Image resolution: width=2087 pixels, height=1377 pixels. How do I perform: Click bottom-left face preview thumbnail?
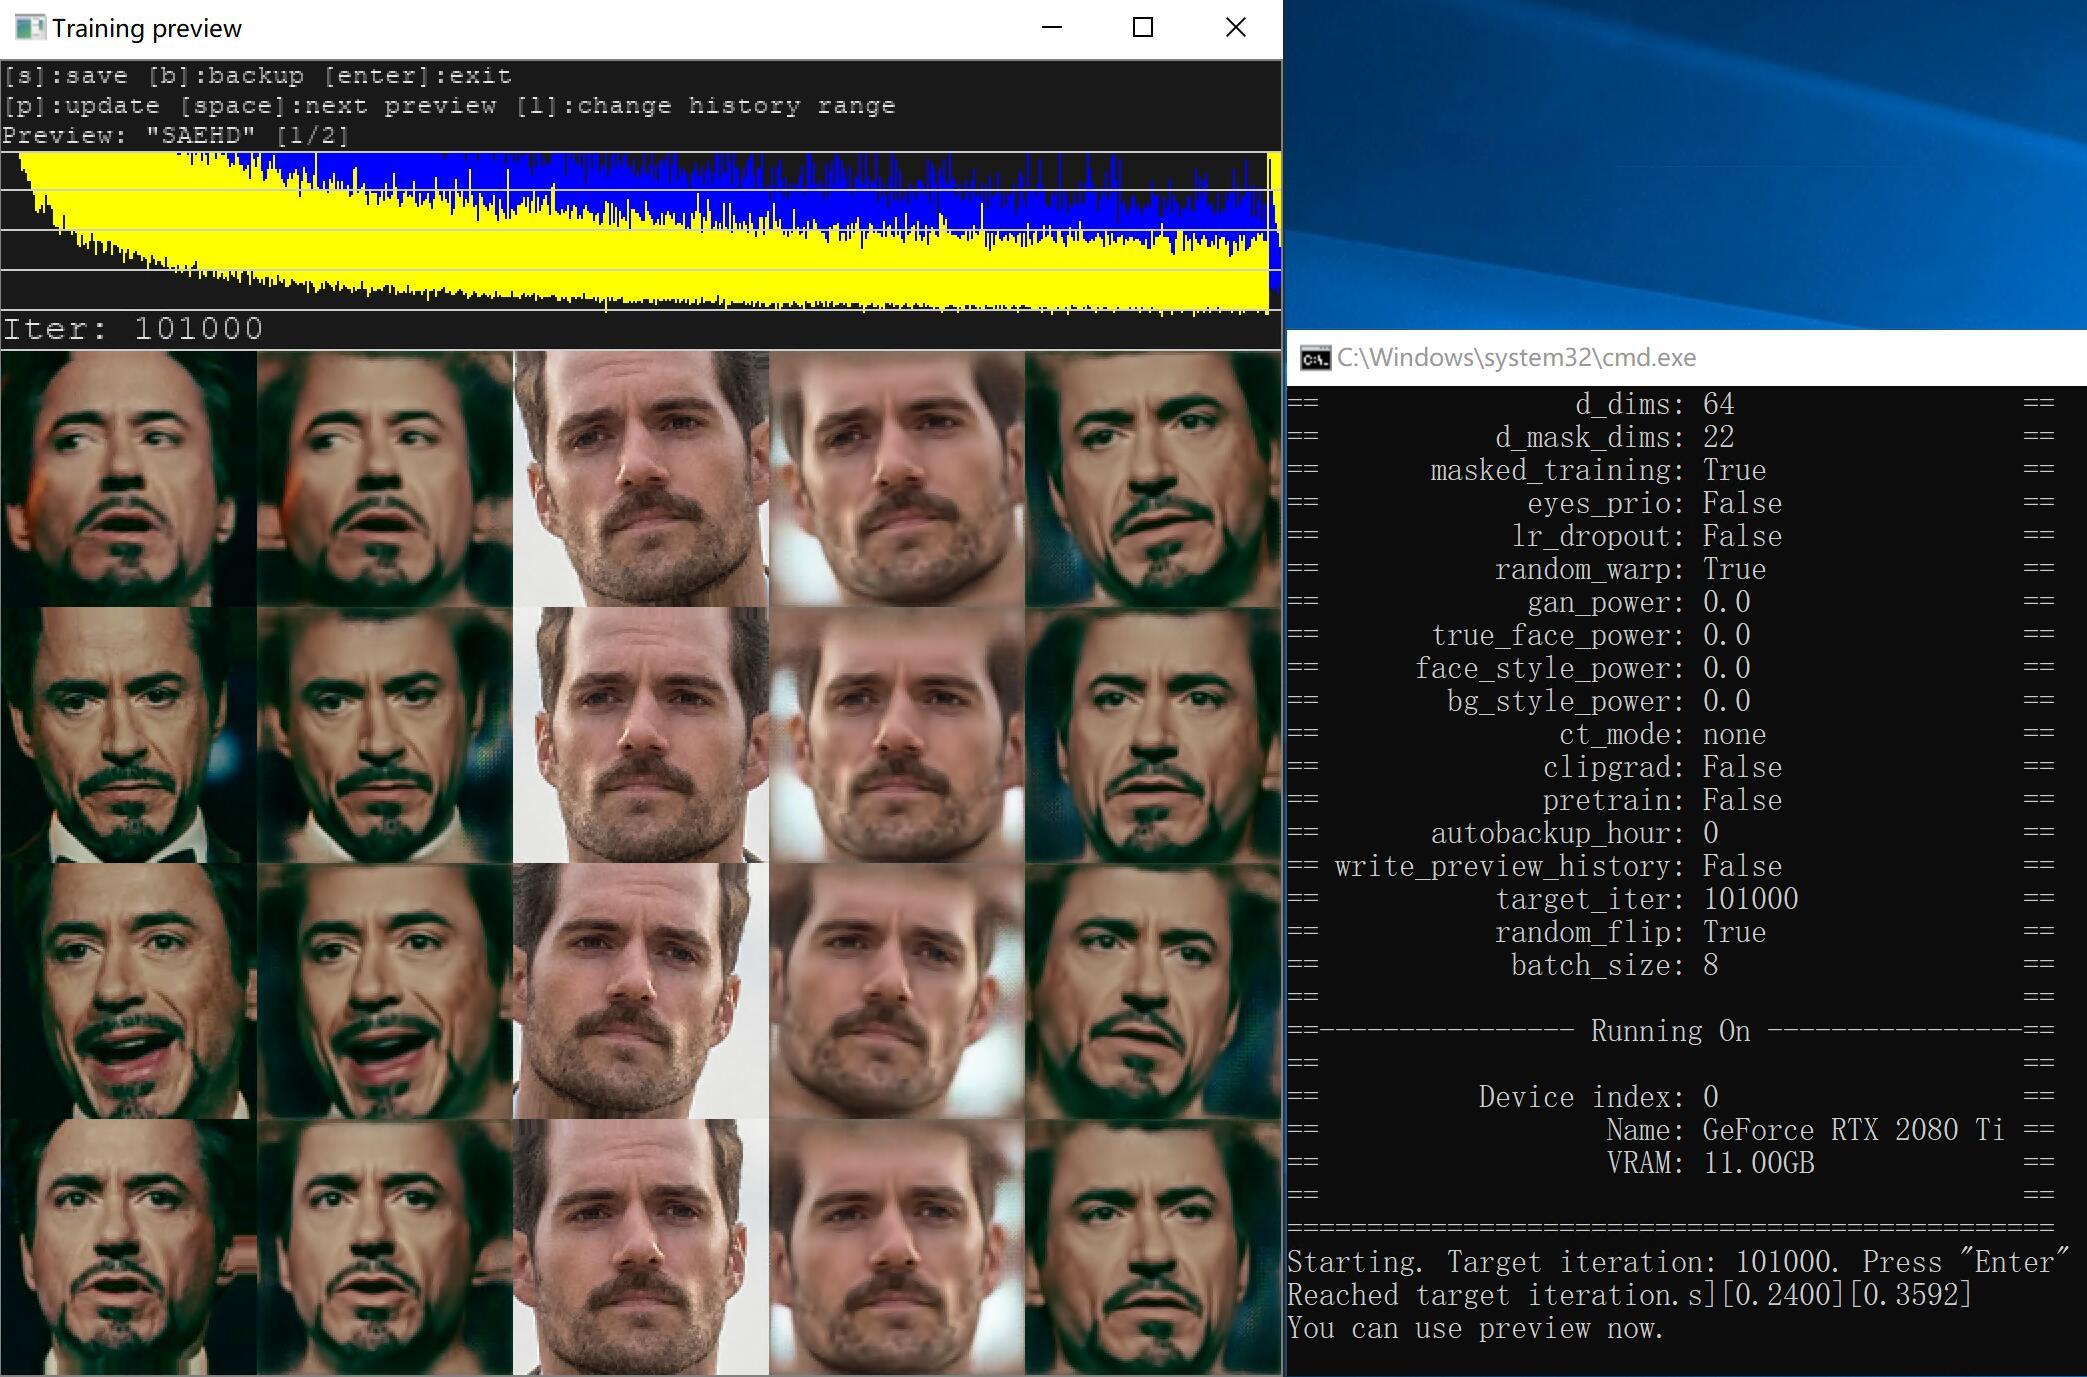tap(128, 1247)
